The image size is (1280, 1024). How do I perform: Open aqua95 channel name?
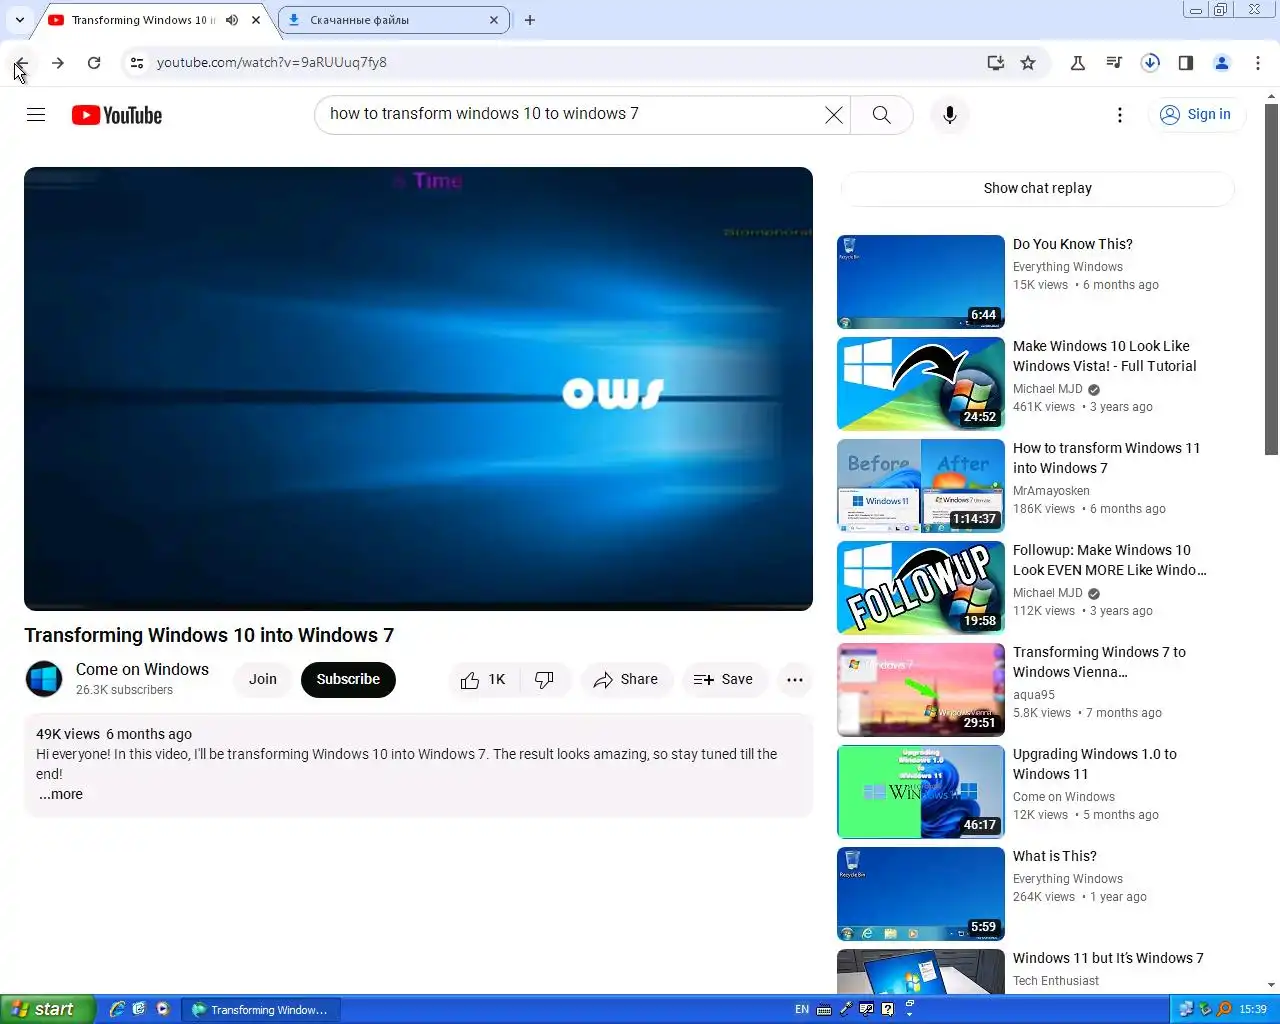tap(1034, 695)
